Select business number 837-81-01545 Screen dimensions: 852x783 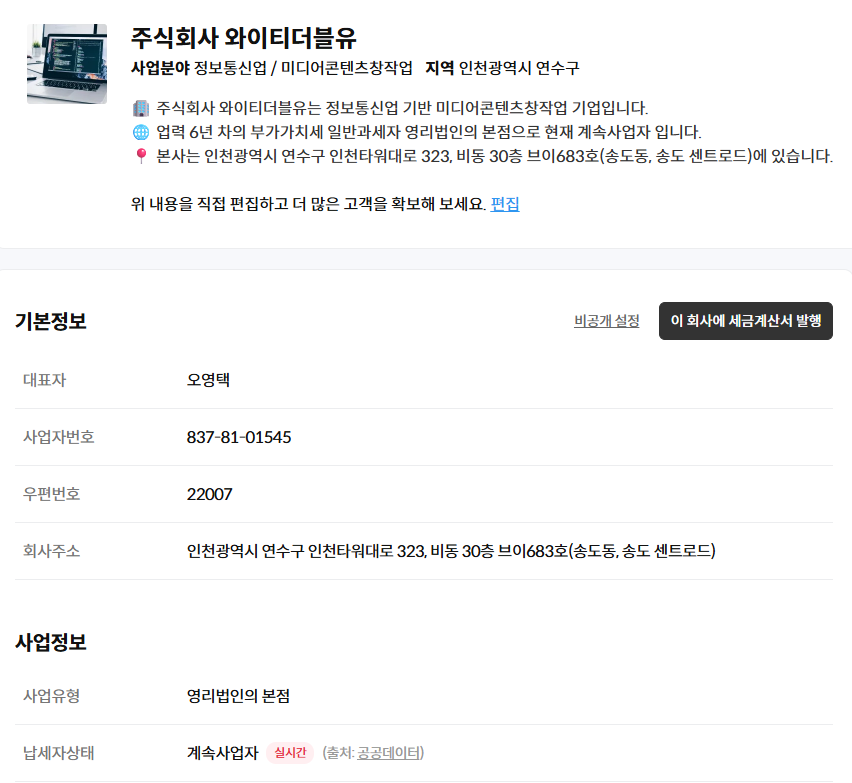tap(239, 437)
